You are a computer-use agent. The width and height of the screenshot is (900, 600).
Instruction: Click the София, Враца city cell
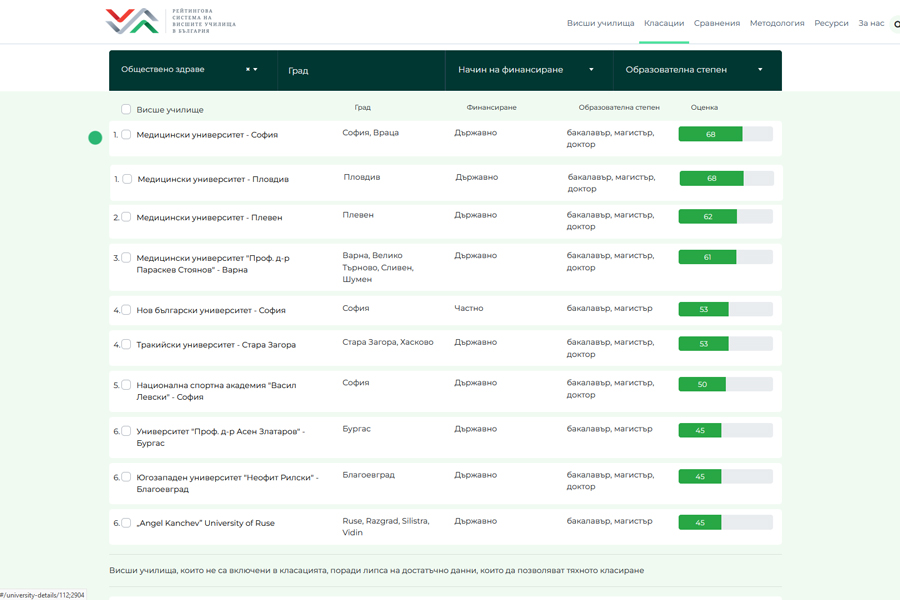click(370, 133)
